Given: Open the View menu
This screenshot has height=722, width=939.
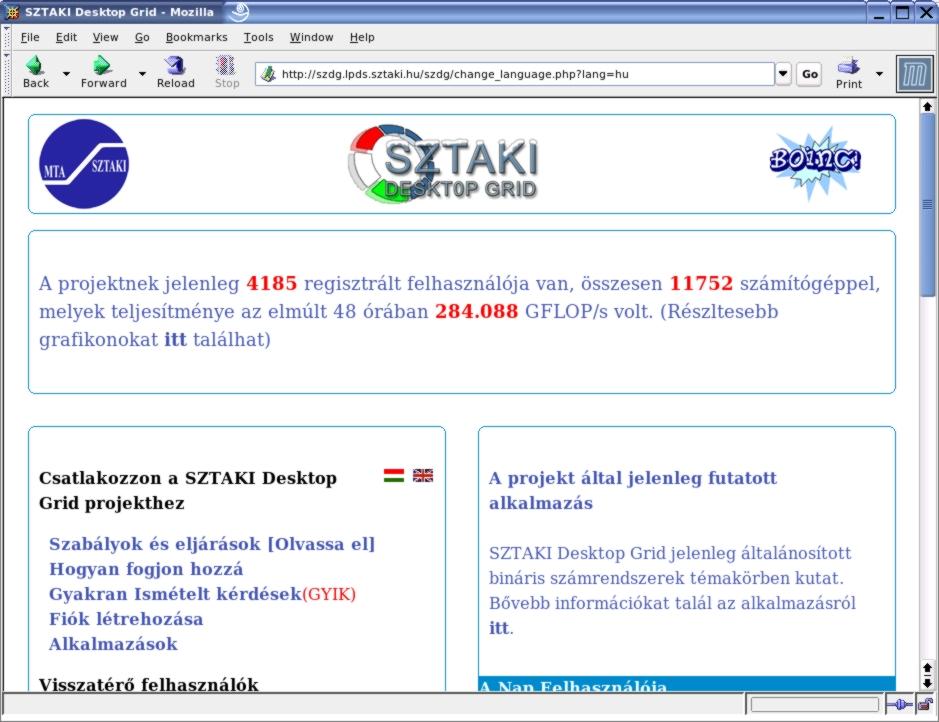Looking at the screenshot, I should pyautogui.click(x=105, y=37).
